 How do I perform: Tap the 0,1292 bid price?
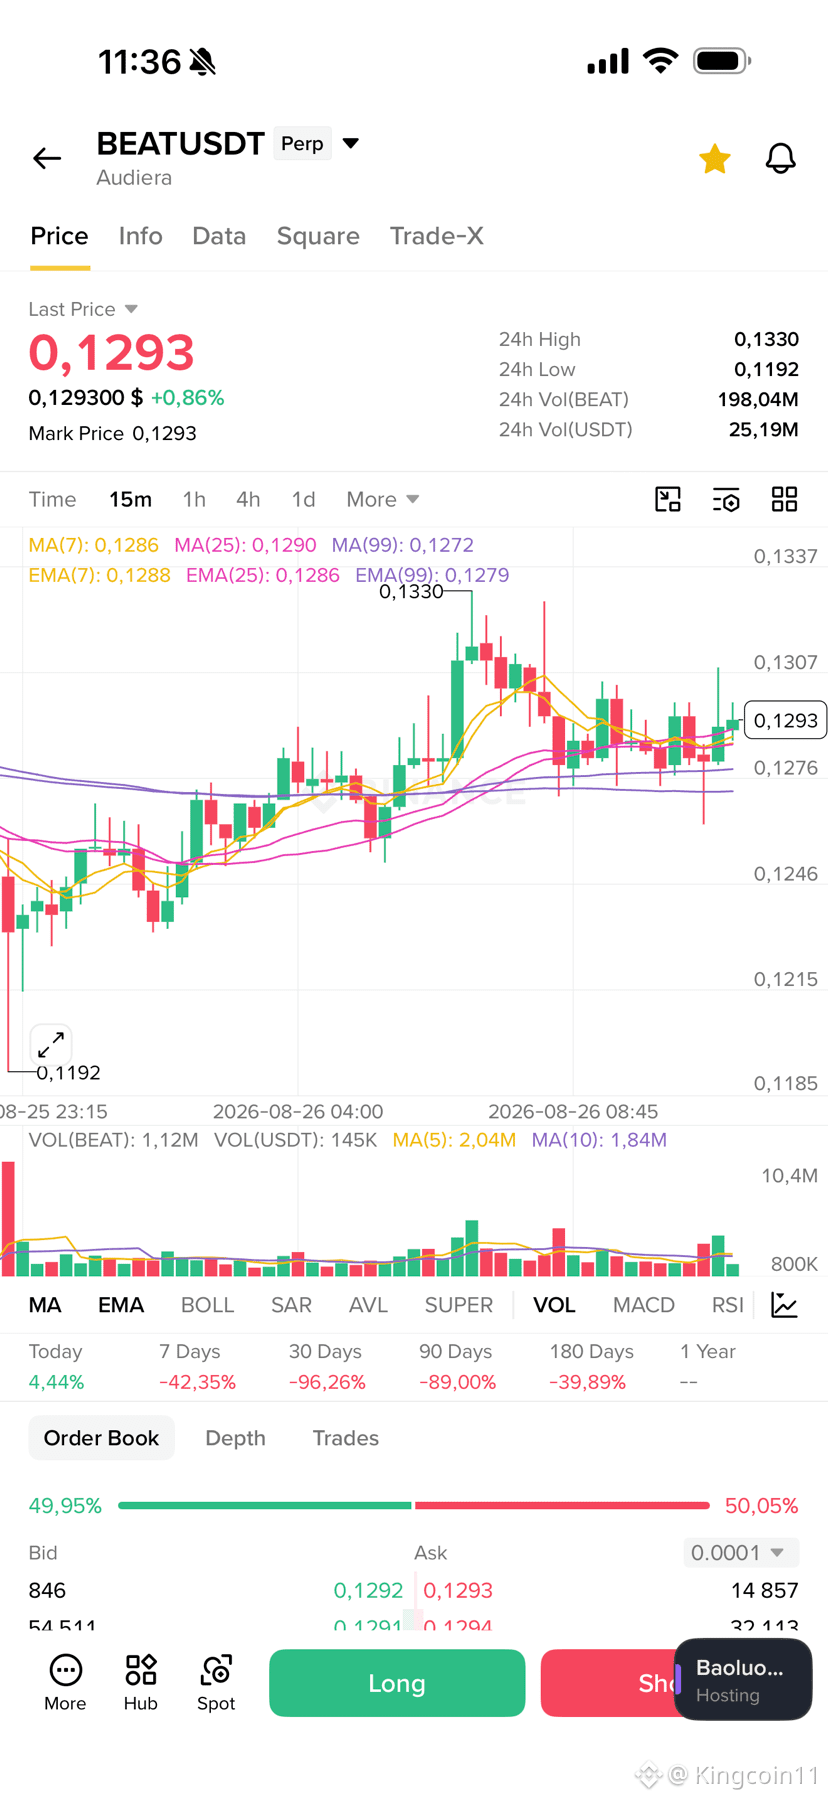(x=368, y=1590)
